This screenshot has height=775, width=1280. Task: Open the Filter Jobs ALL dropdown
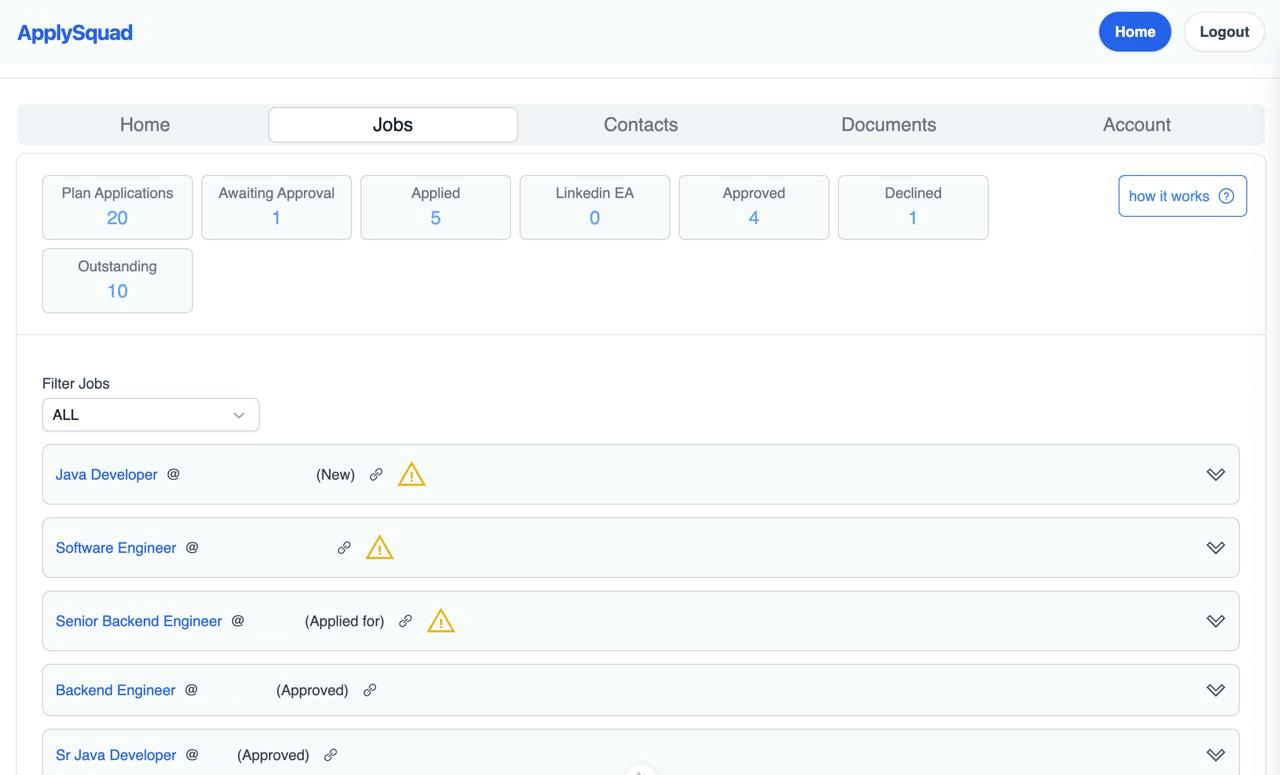(x=150, y=414)
